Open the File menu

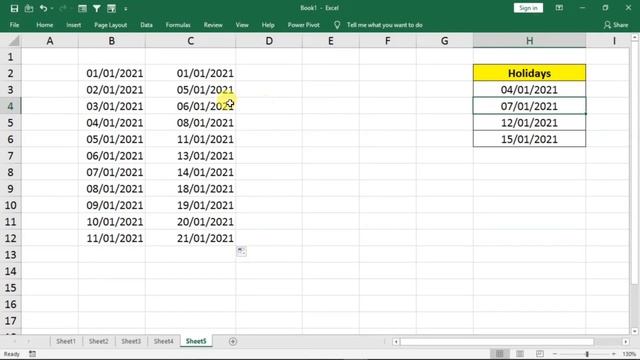point(14,25)
